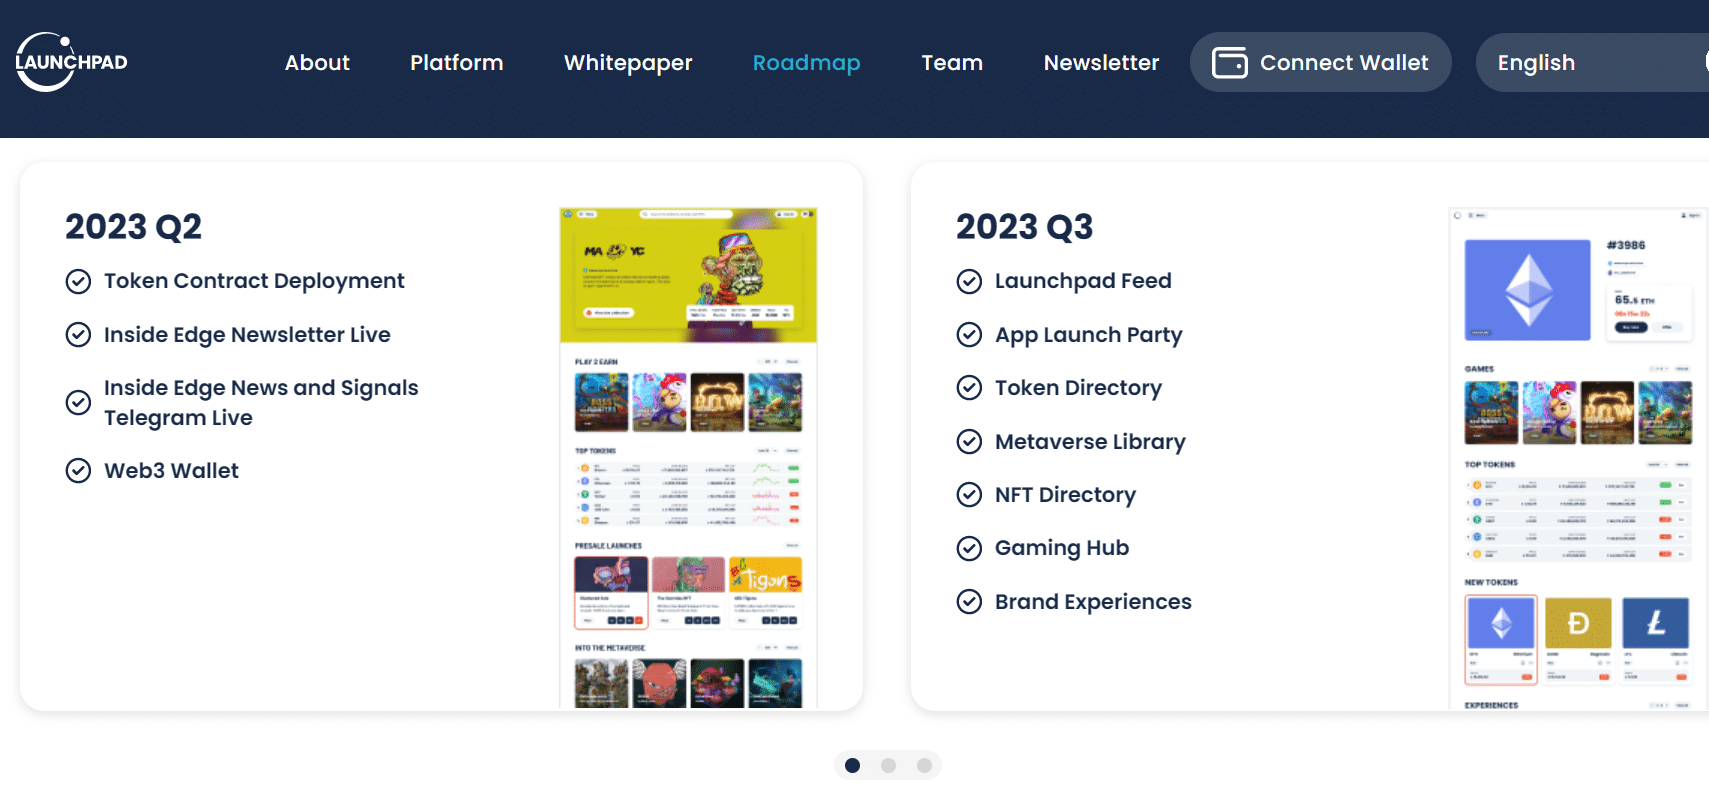Screen dimensions: 1709x795
Task: Open the Whitepaper link
Action: click(628, 63)
